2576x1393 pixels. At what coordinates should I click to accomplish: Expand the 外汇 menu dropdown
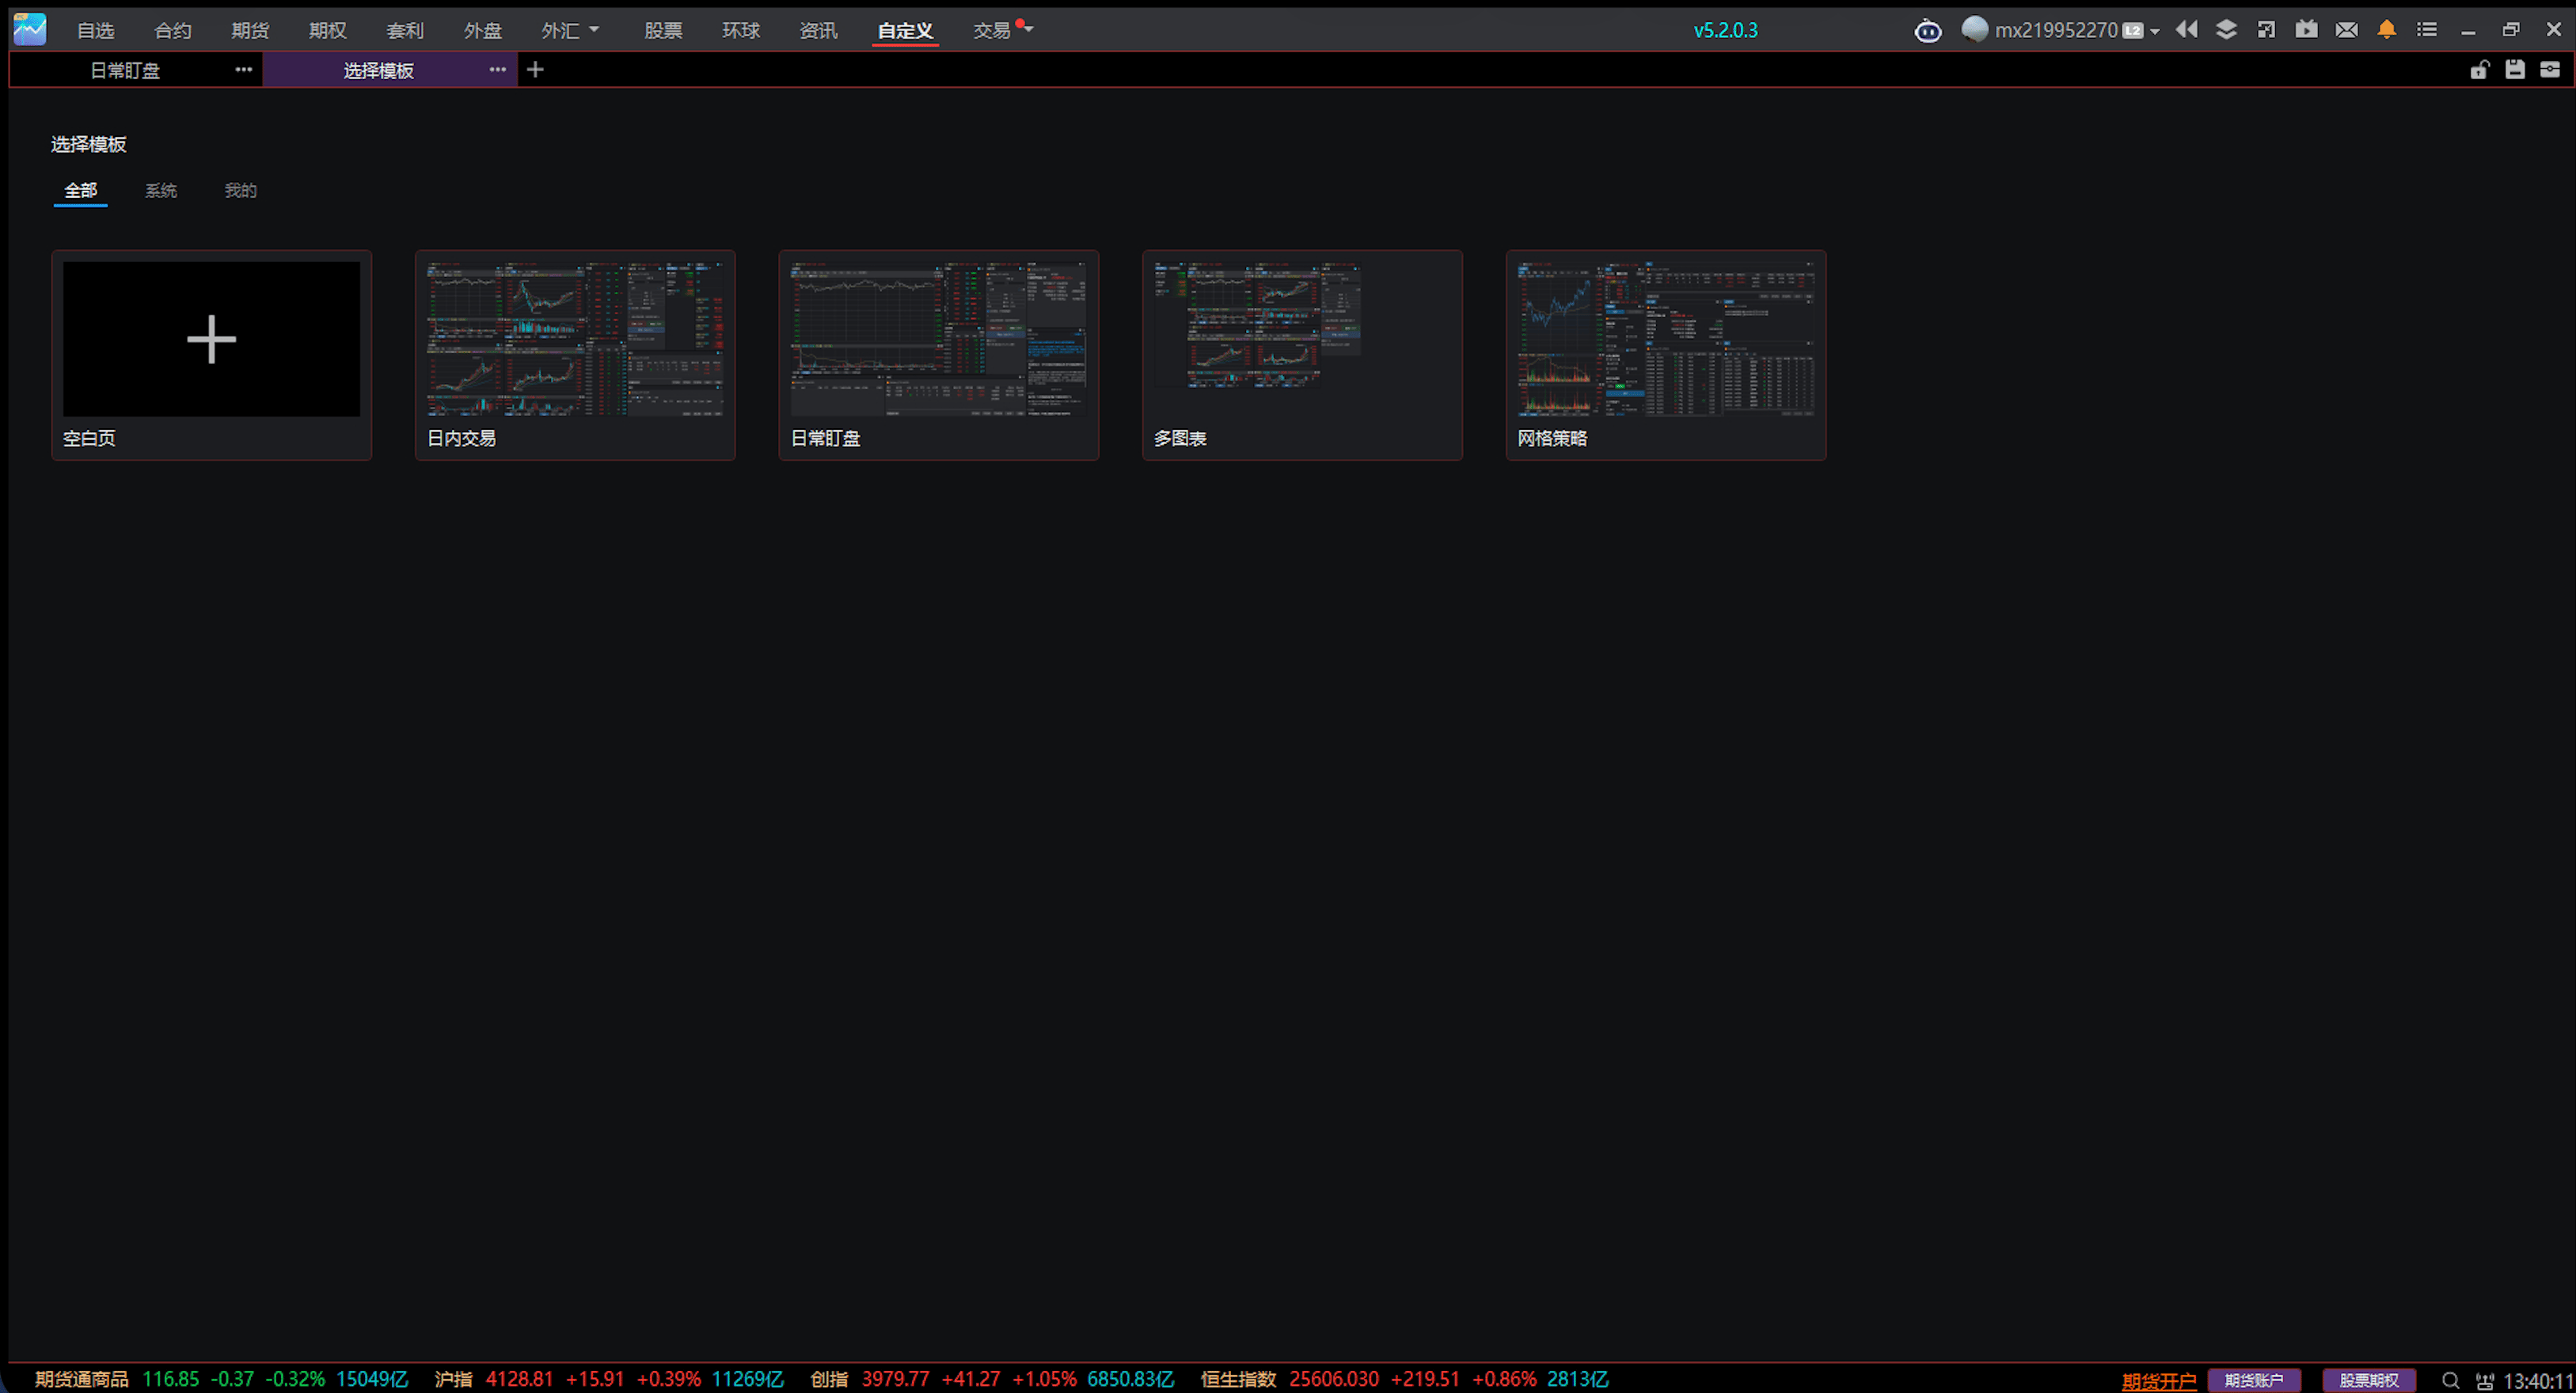tap(594, 29)
